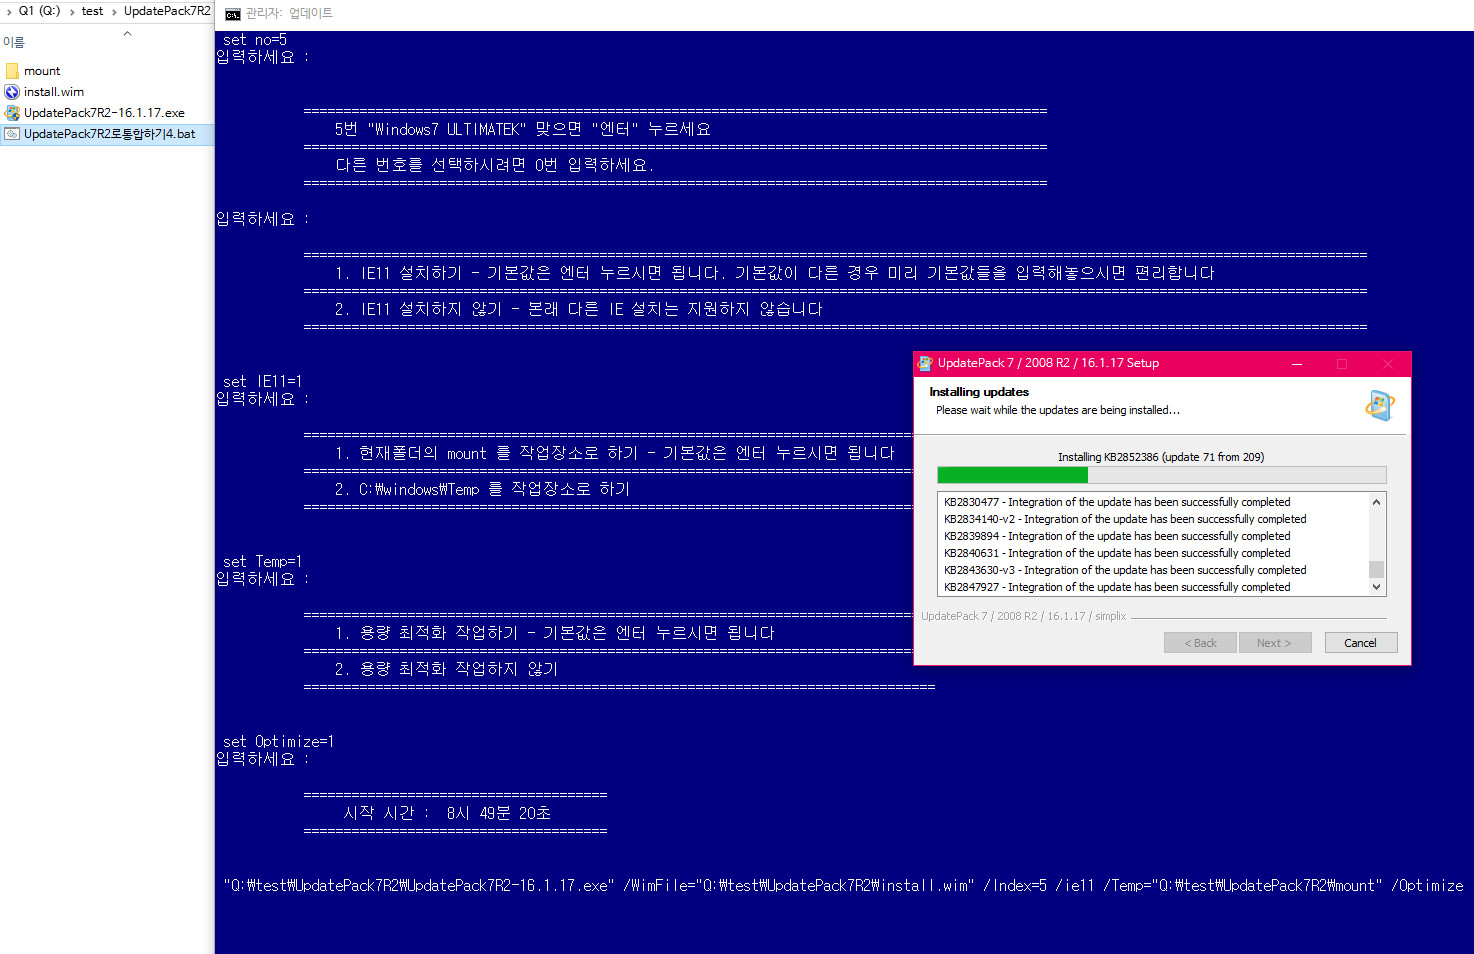Click the Please wait while updates installed text
Viewport: 1474px width, 954px height.
(1058, 410)
